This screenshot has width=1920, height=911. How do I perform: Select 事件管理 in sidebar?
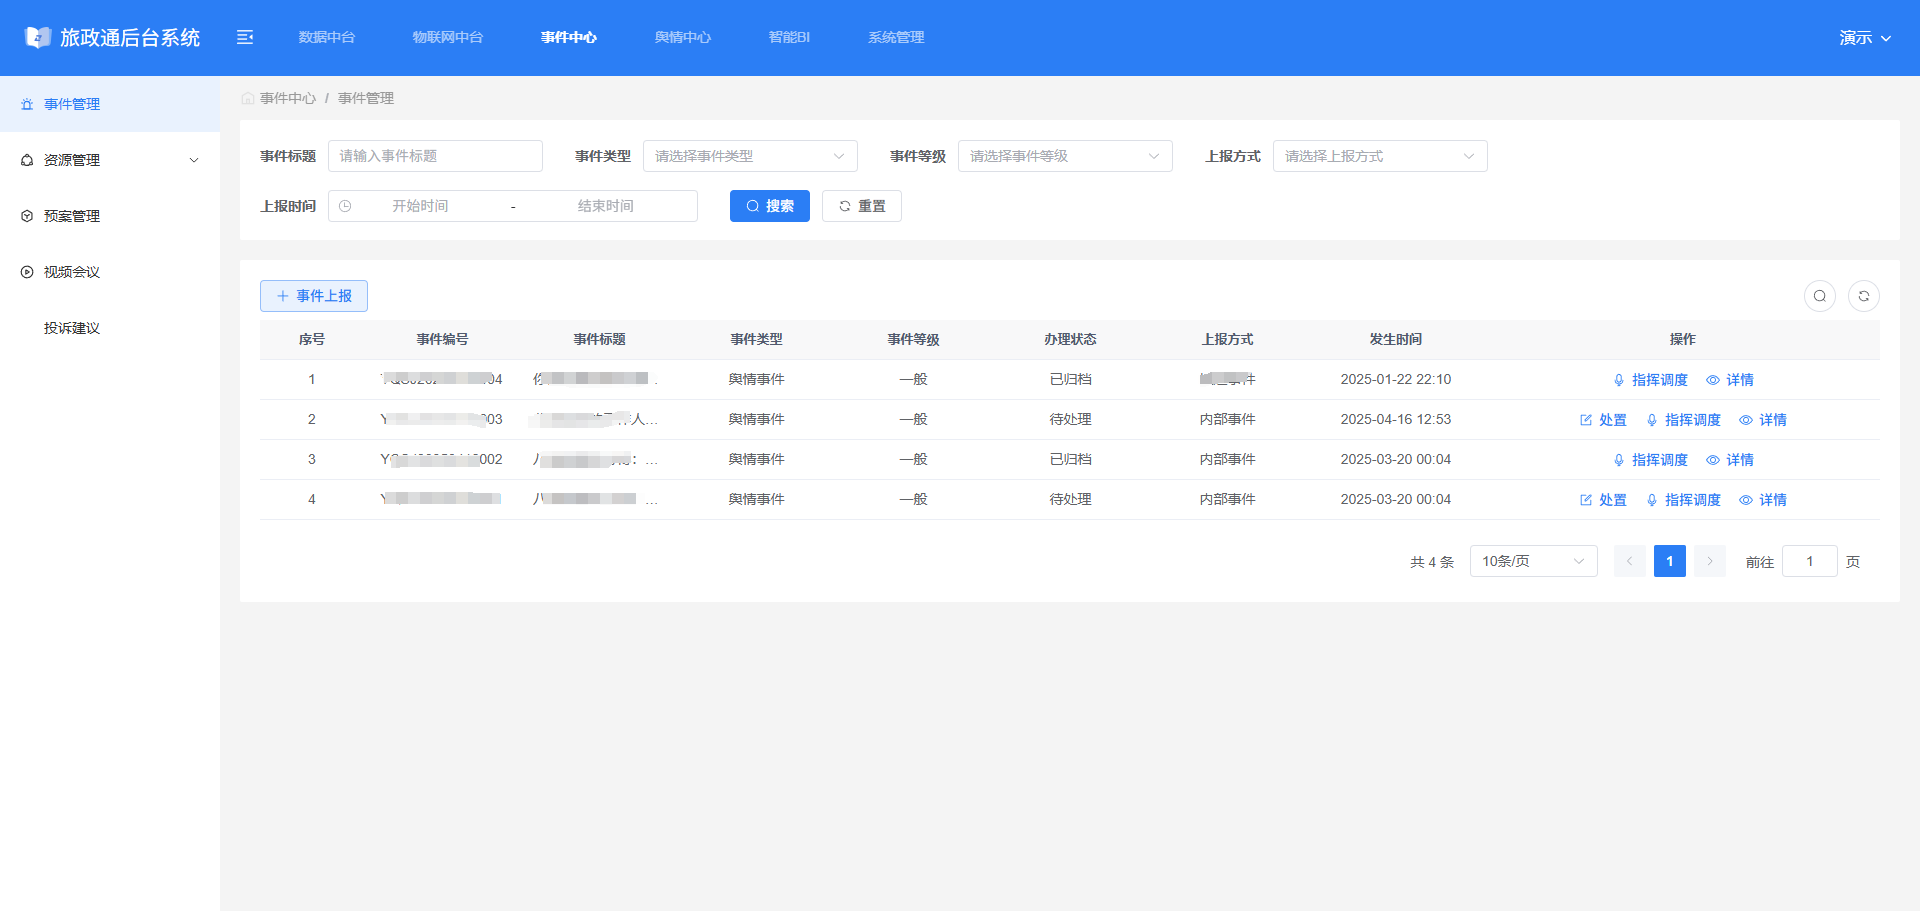[110, 104]
